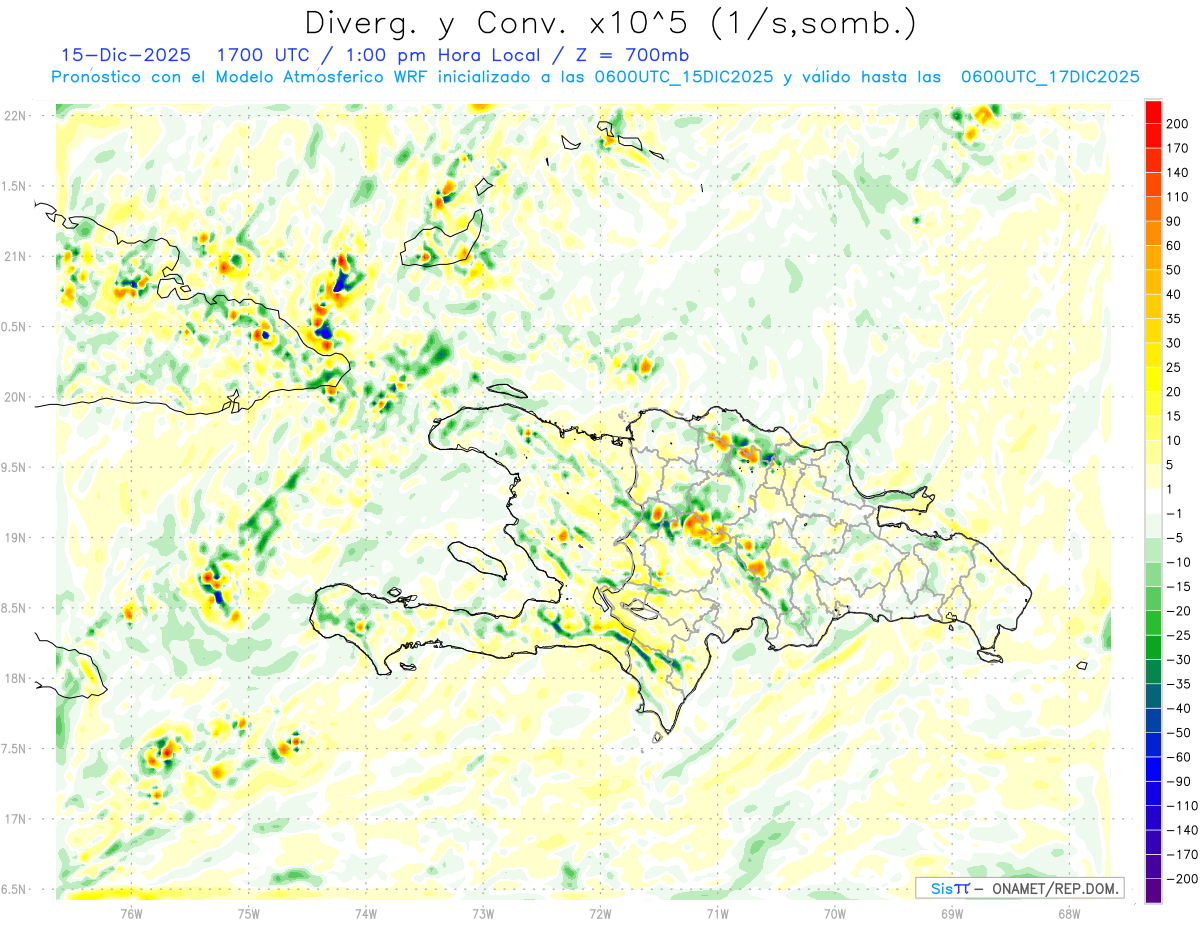Viewport: 1200px width, 927px height.
Task: Pick the red top segment of the color bar
Action: point(1154,111)
